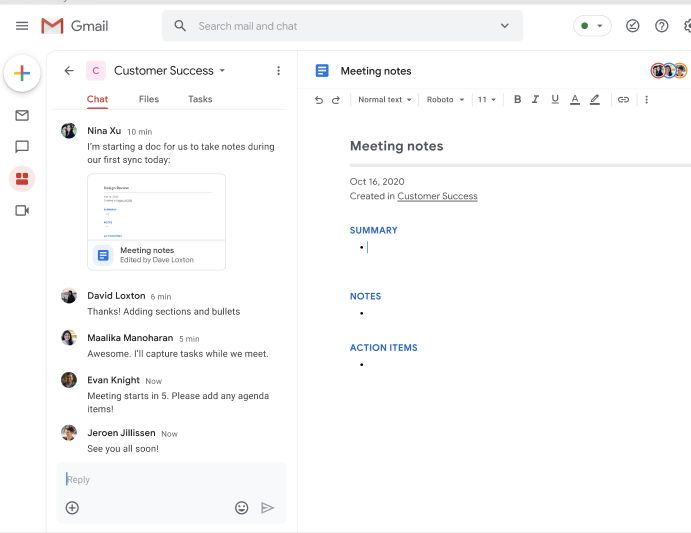Open the font size 11 dropdown
691x533 pixels.
click(487, 100)
